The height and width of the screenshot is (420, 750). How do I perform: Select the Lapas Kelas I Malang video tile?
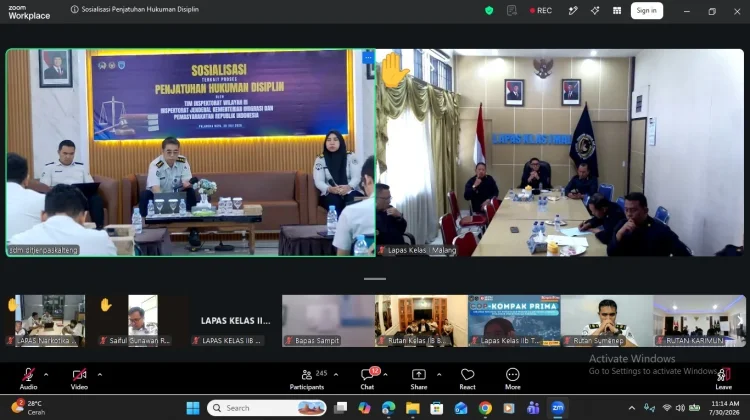pyautogui.click(x=560, y=153)
